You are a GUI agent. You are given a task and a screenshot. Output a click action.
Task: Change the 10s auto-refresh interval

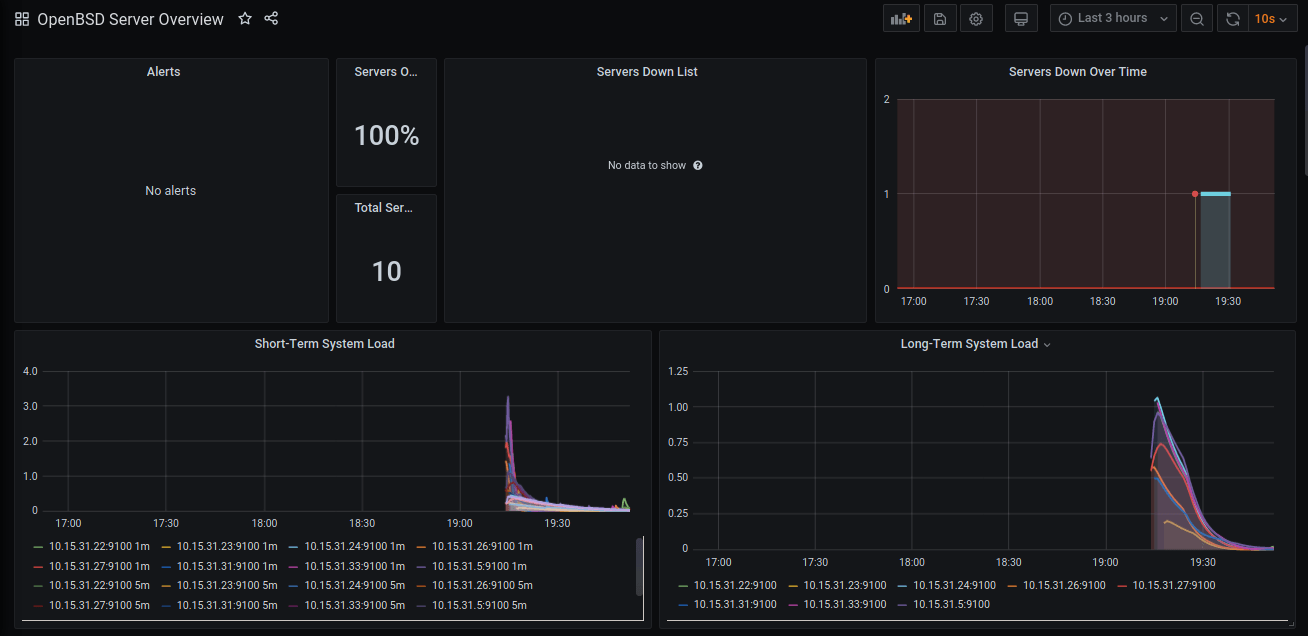pyautogui.click(x=1273, y=18)
